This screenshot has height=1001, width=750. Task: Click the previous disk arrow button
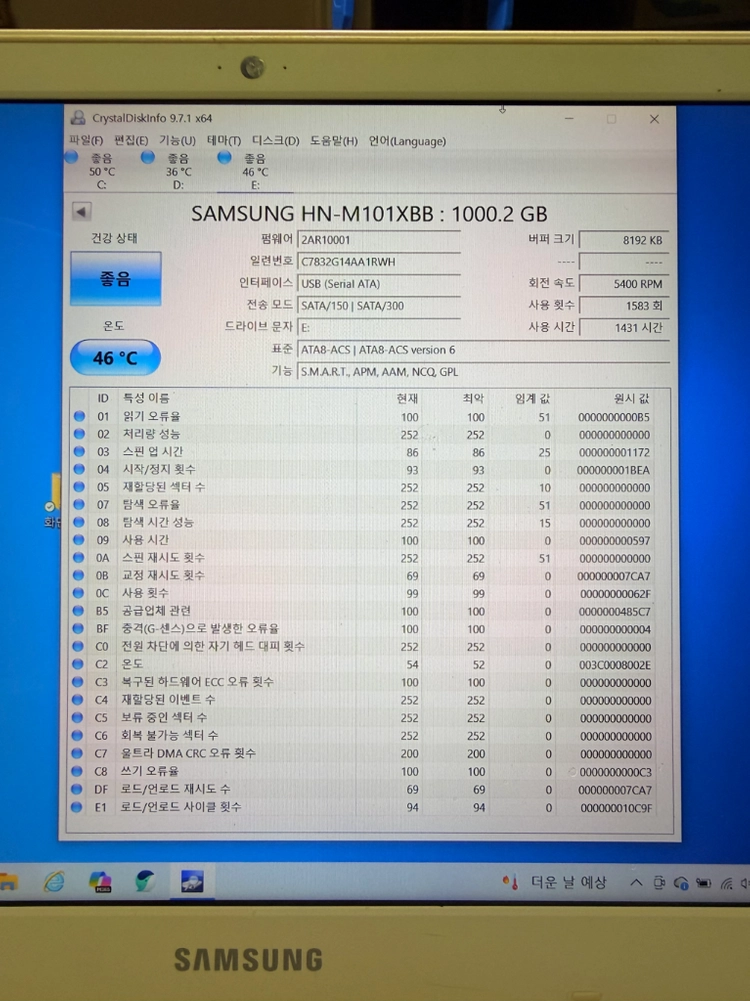pos(82,211)
